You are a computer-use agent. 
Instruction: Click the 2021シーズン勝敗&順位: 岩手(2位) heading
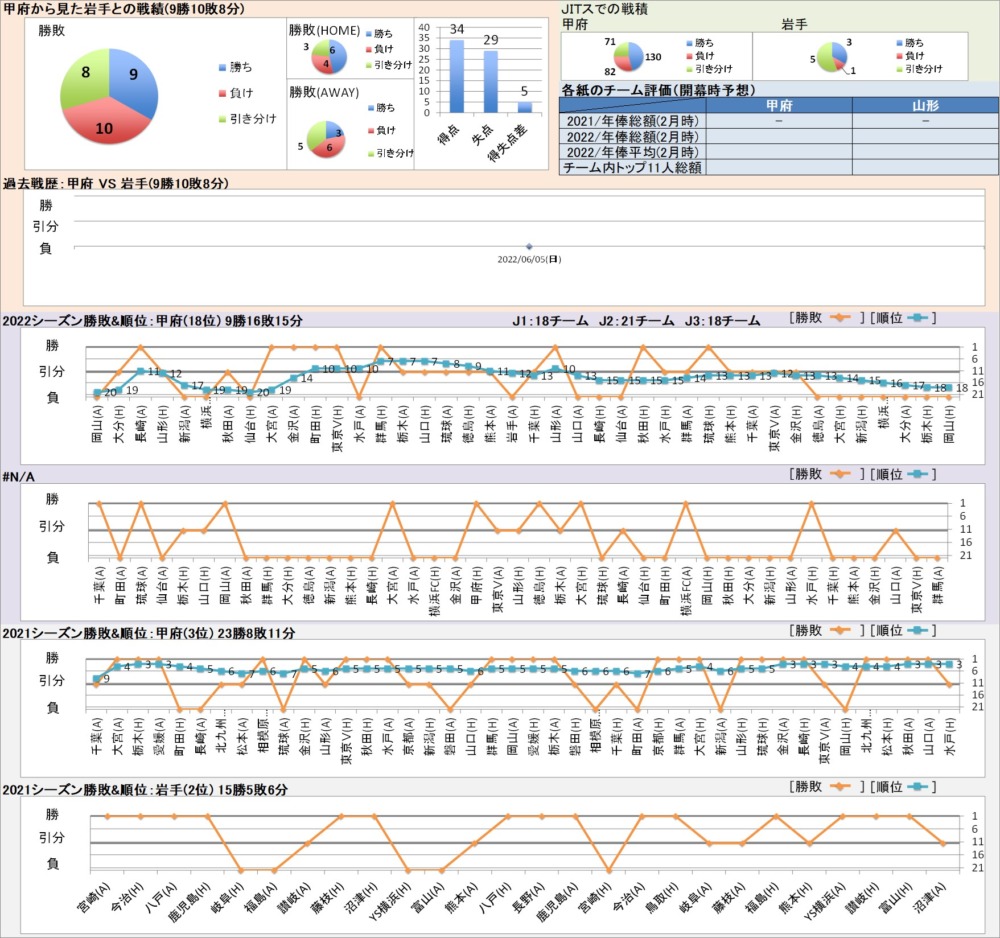tap(145, 789)
